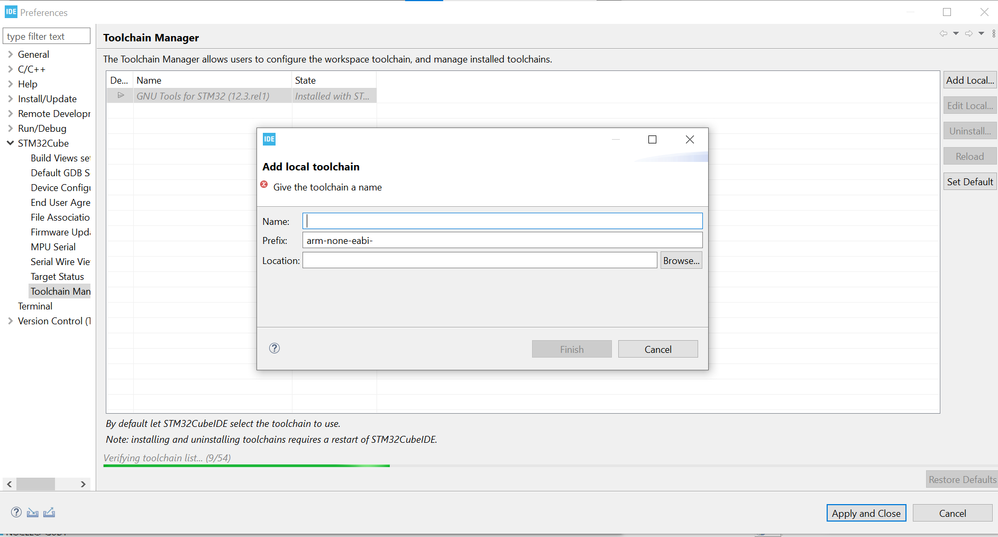Expand the C/C++ tree node
Screen dimensions: 998x537
(x=10, y=69)
